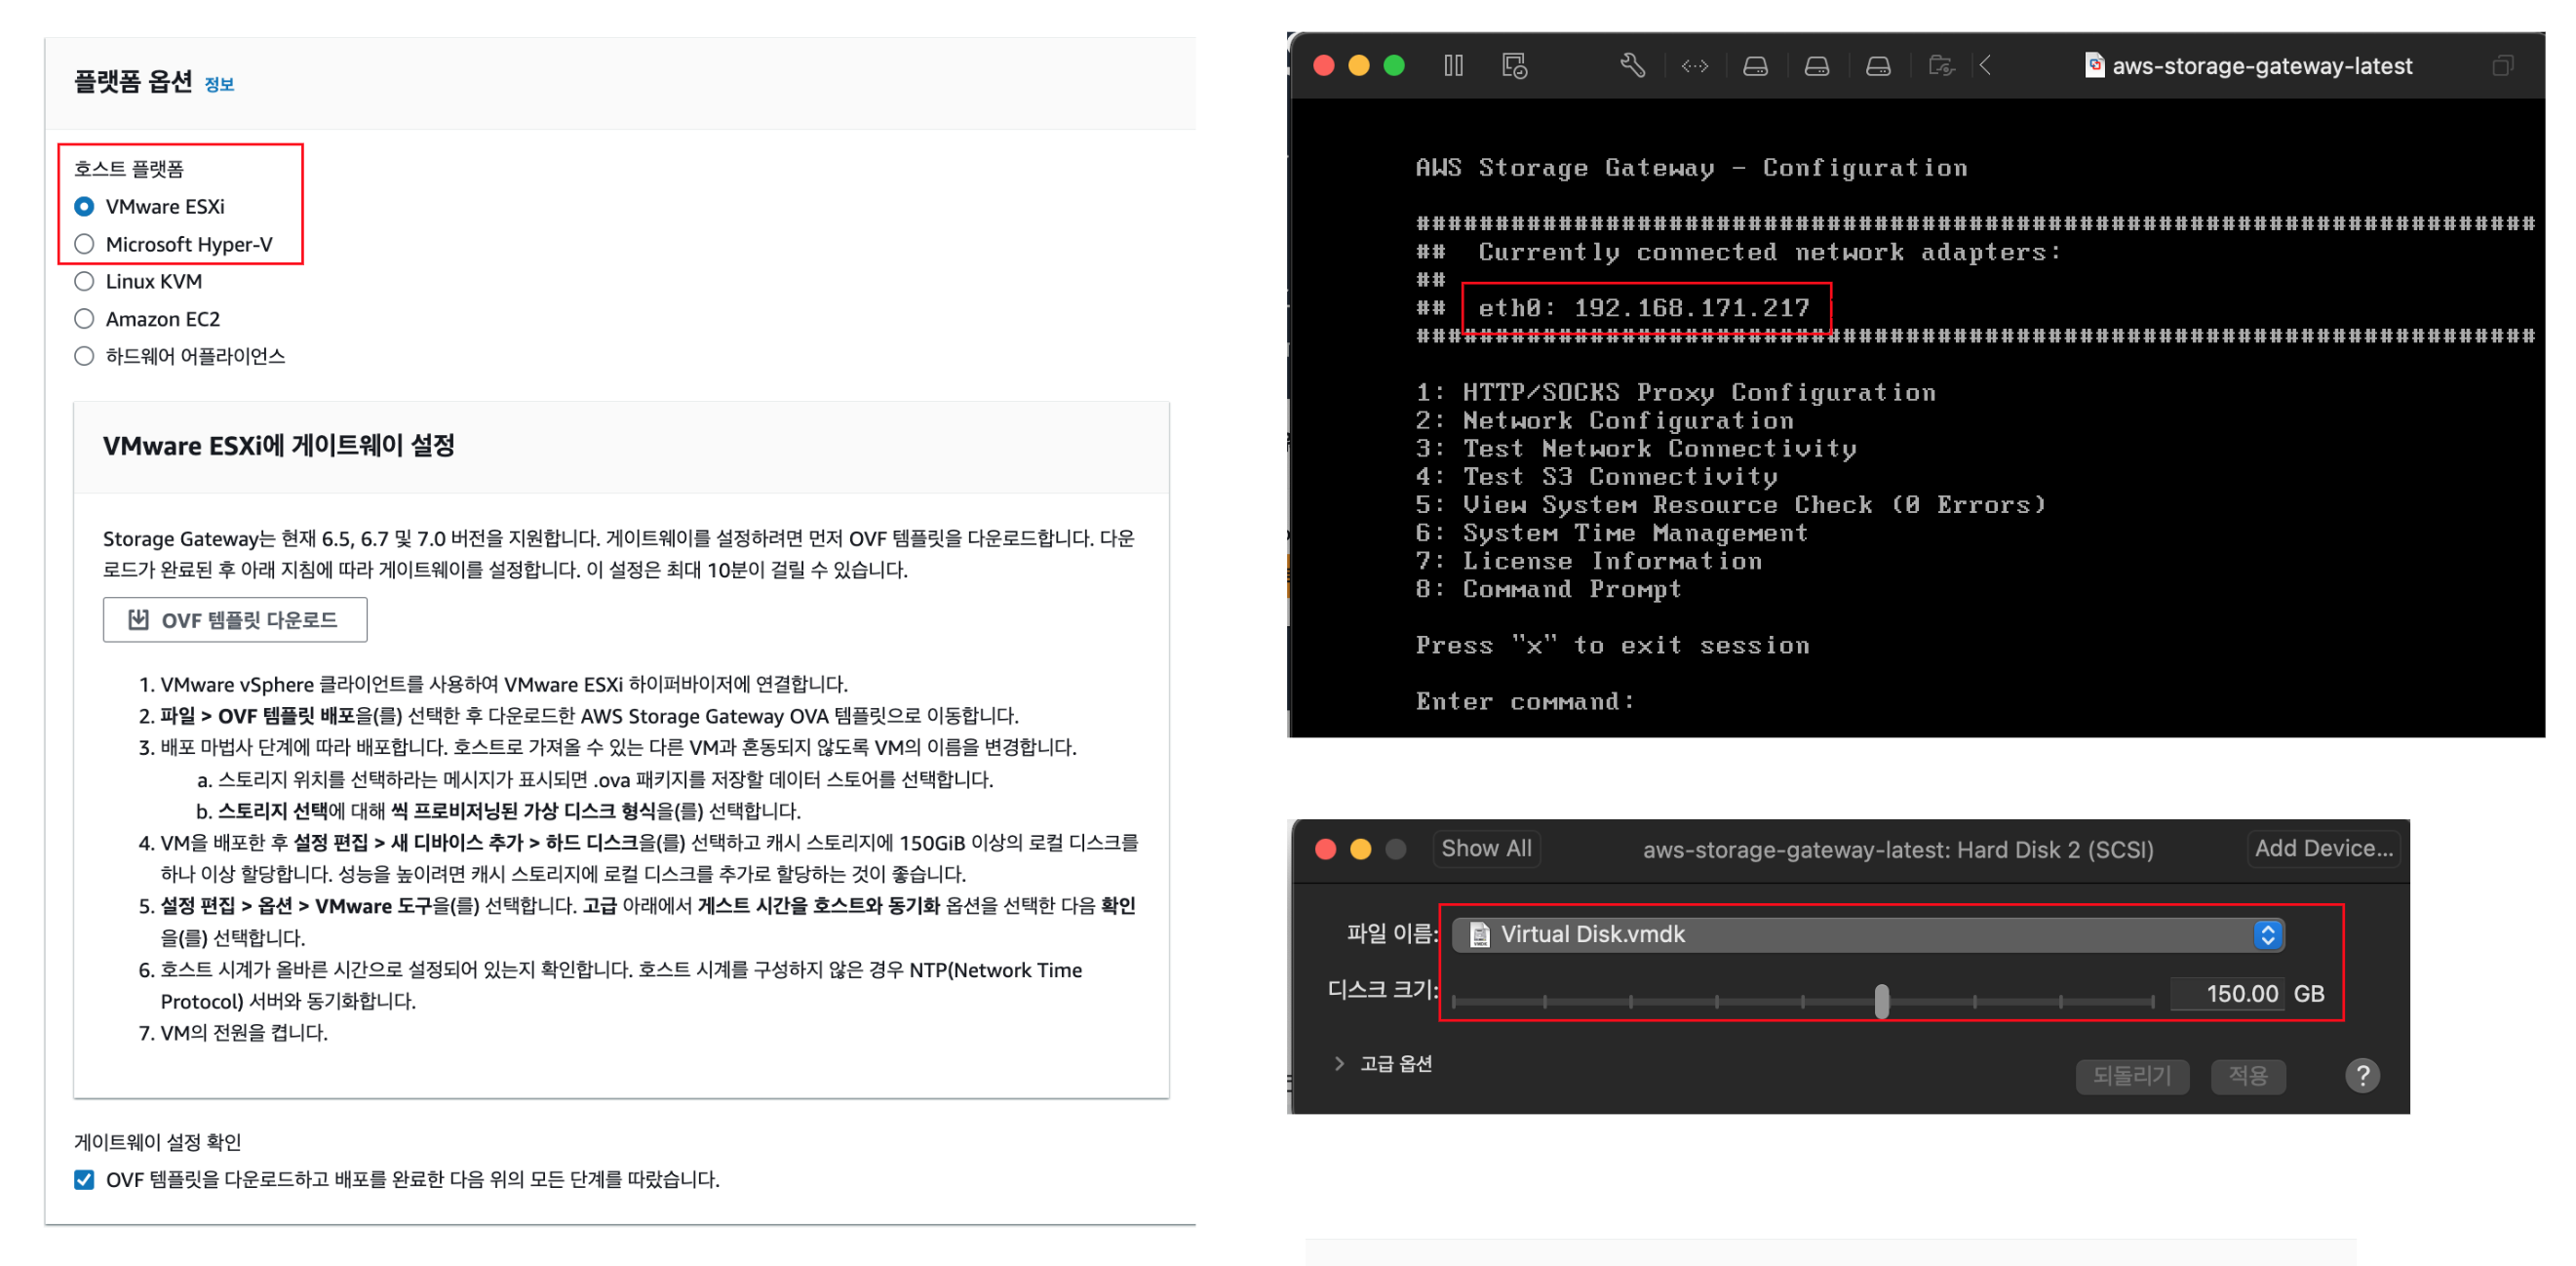The height and width of the screenshot is (1266, 2576).
Task: Uncheck the OVF 템플릿 completion checkbox
Action: pyautogui.click(x=84, y=1179)
